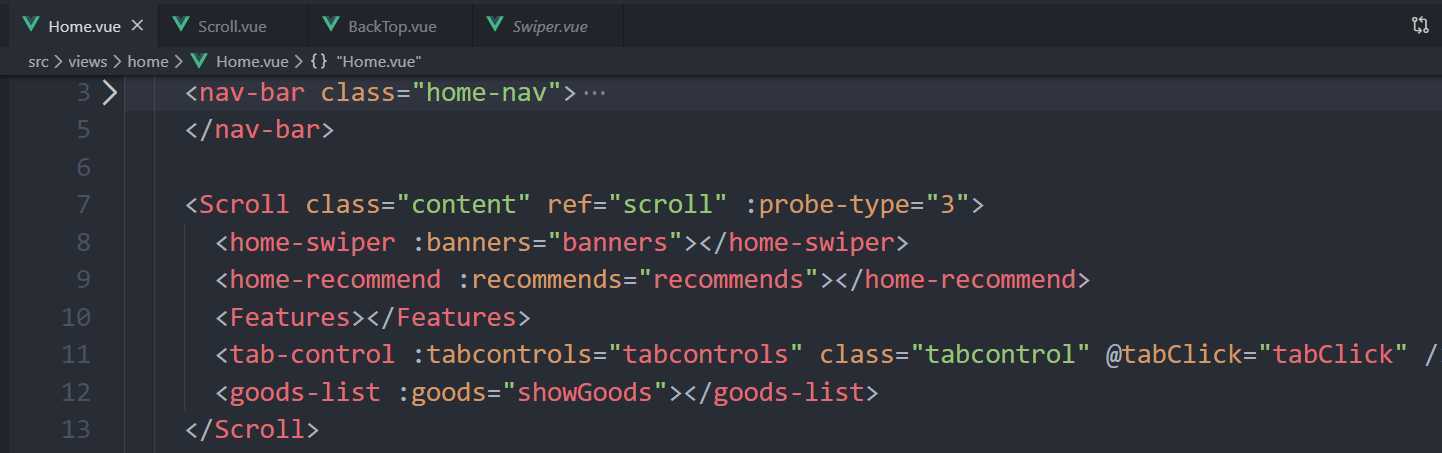Viewport: 1442px width, 453px height.
Task: Click the closing </Scroll> tag on line 13
Action: 252,430
